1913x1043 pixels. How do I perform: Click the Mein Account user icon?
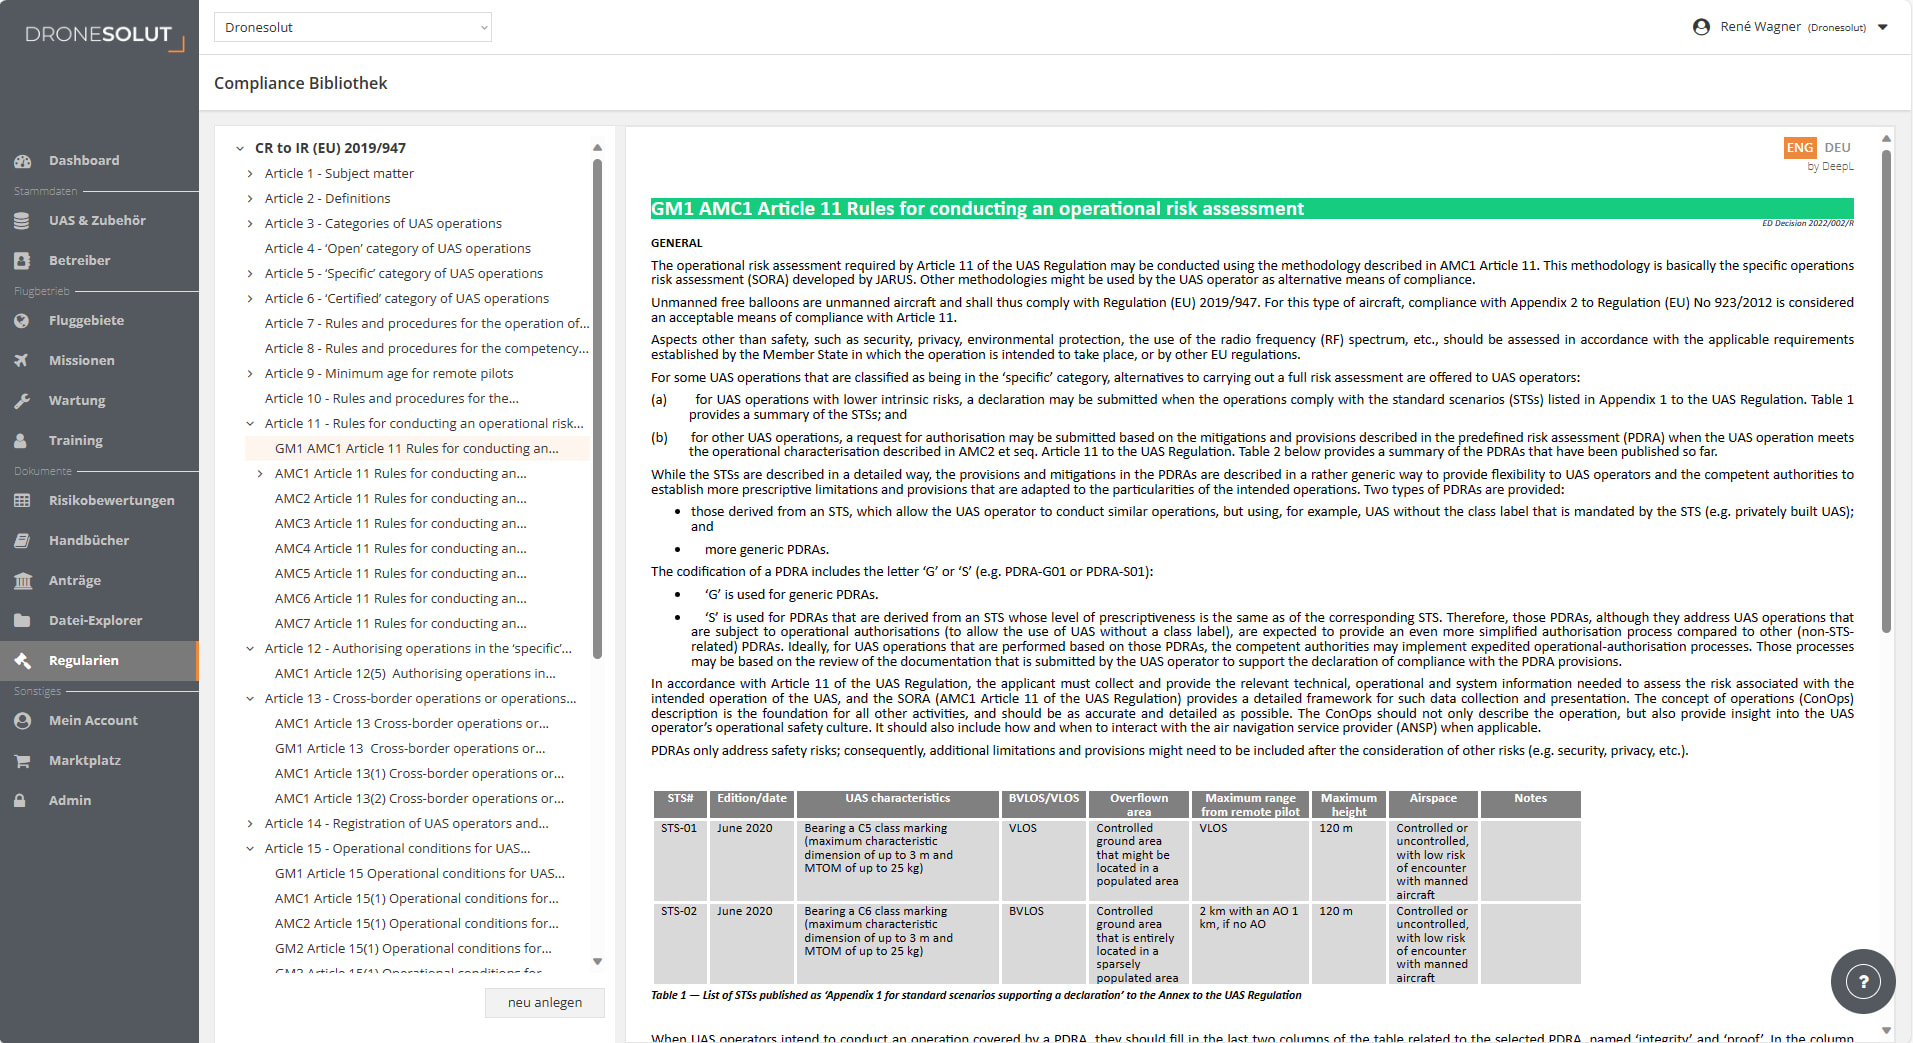(x=22, y=721)
